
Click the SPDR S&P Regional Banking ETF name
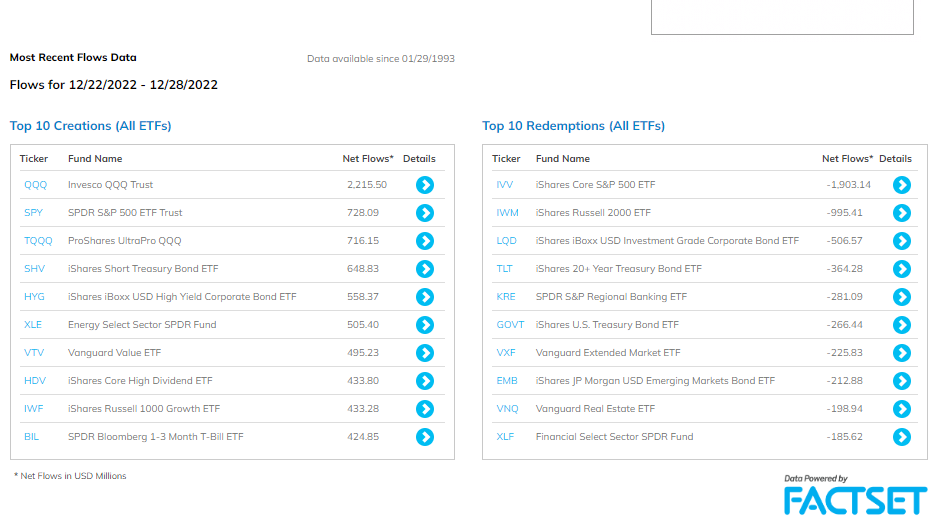[x=611, y=297]
